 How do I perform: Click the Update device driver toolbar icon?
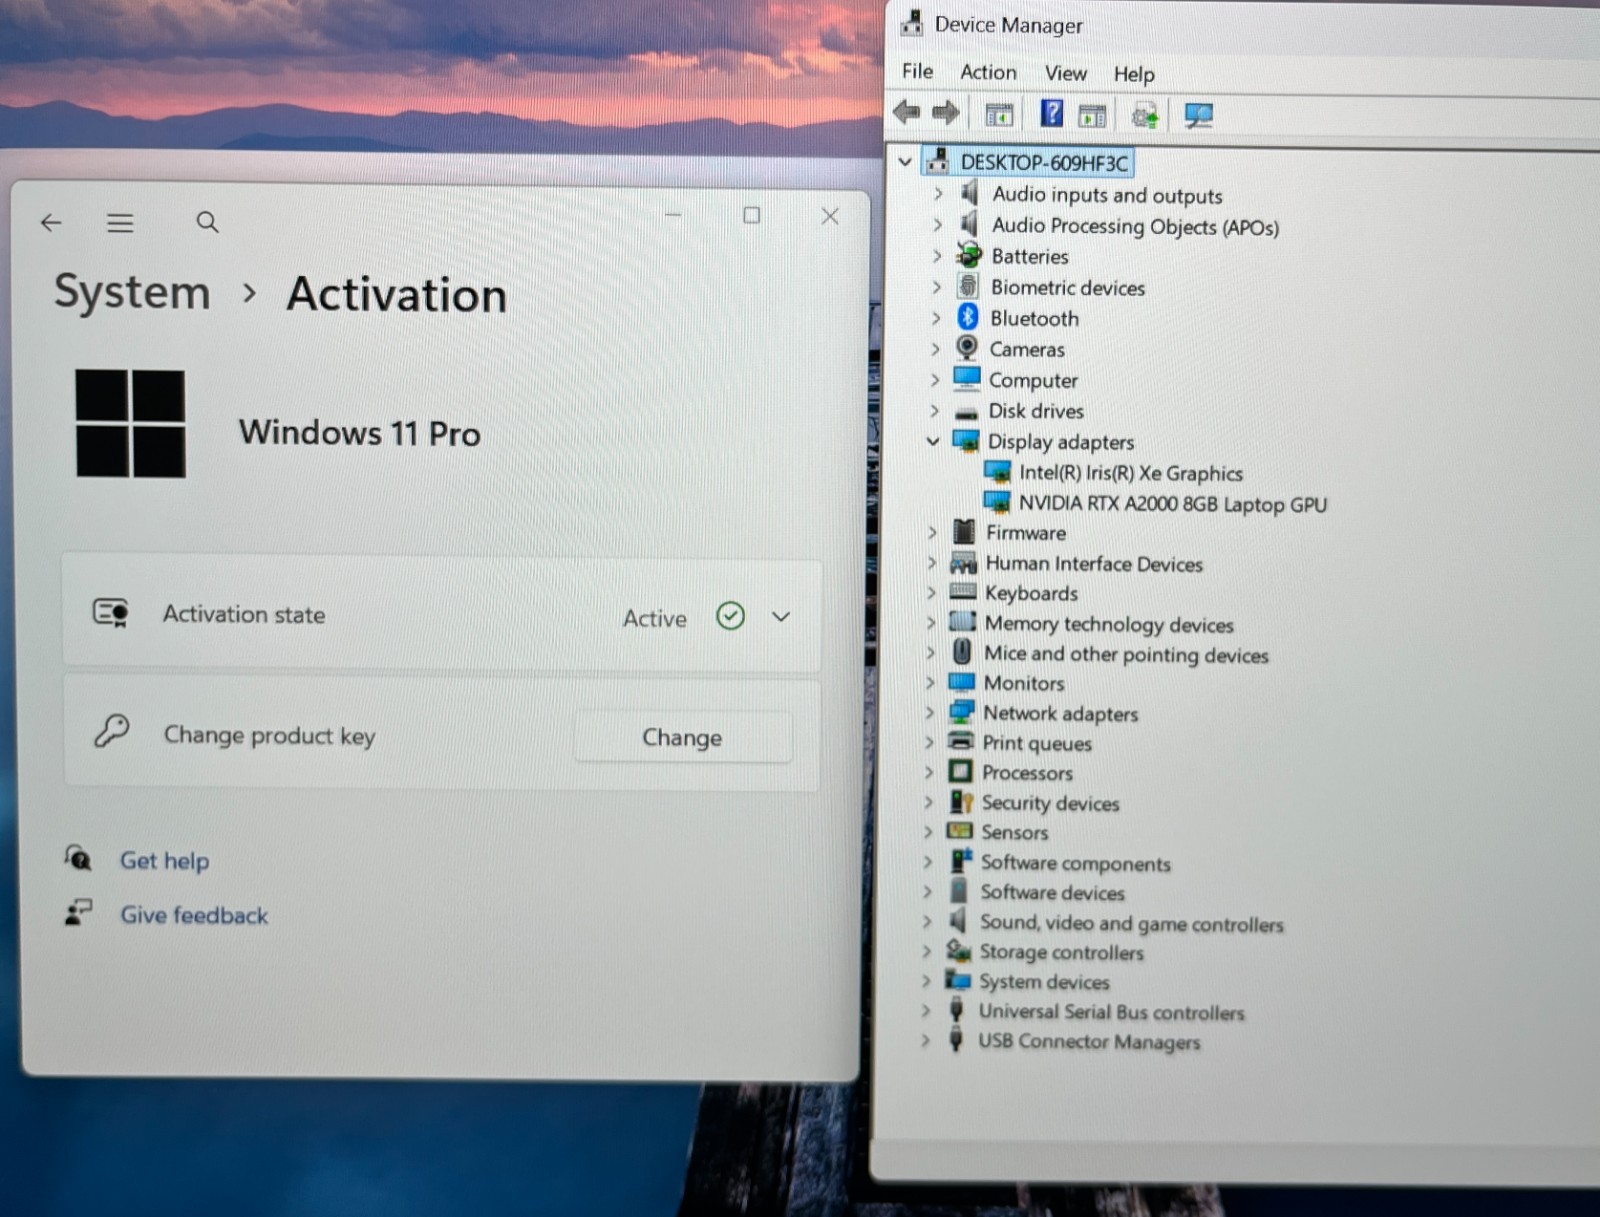1145,116
